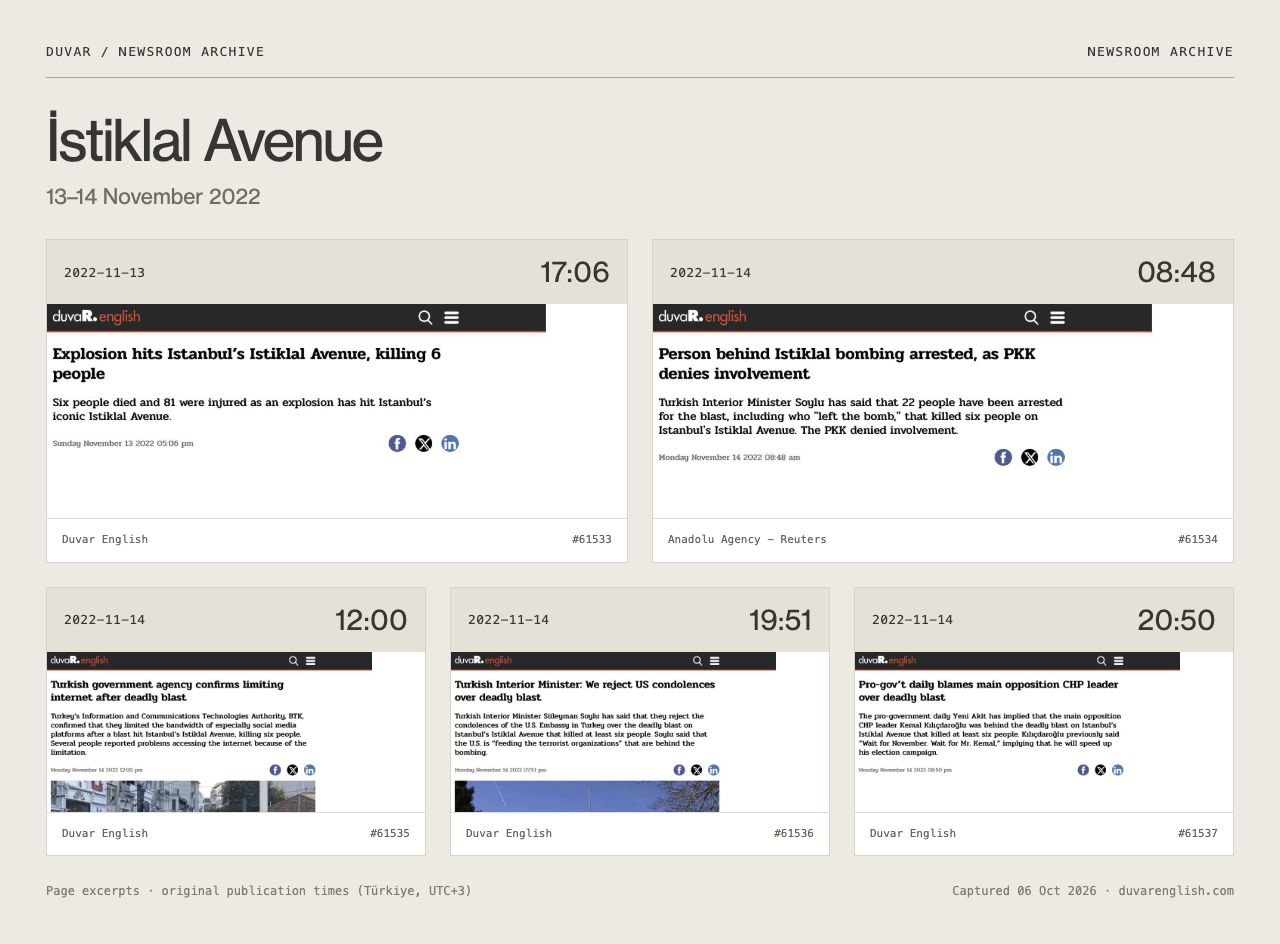
Task: Open hamburger menu in the 17:06 explosion excerpt
Action: click(x=452, y=318)
